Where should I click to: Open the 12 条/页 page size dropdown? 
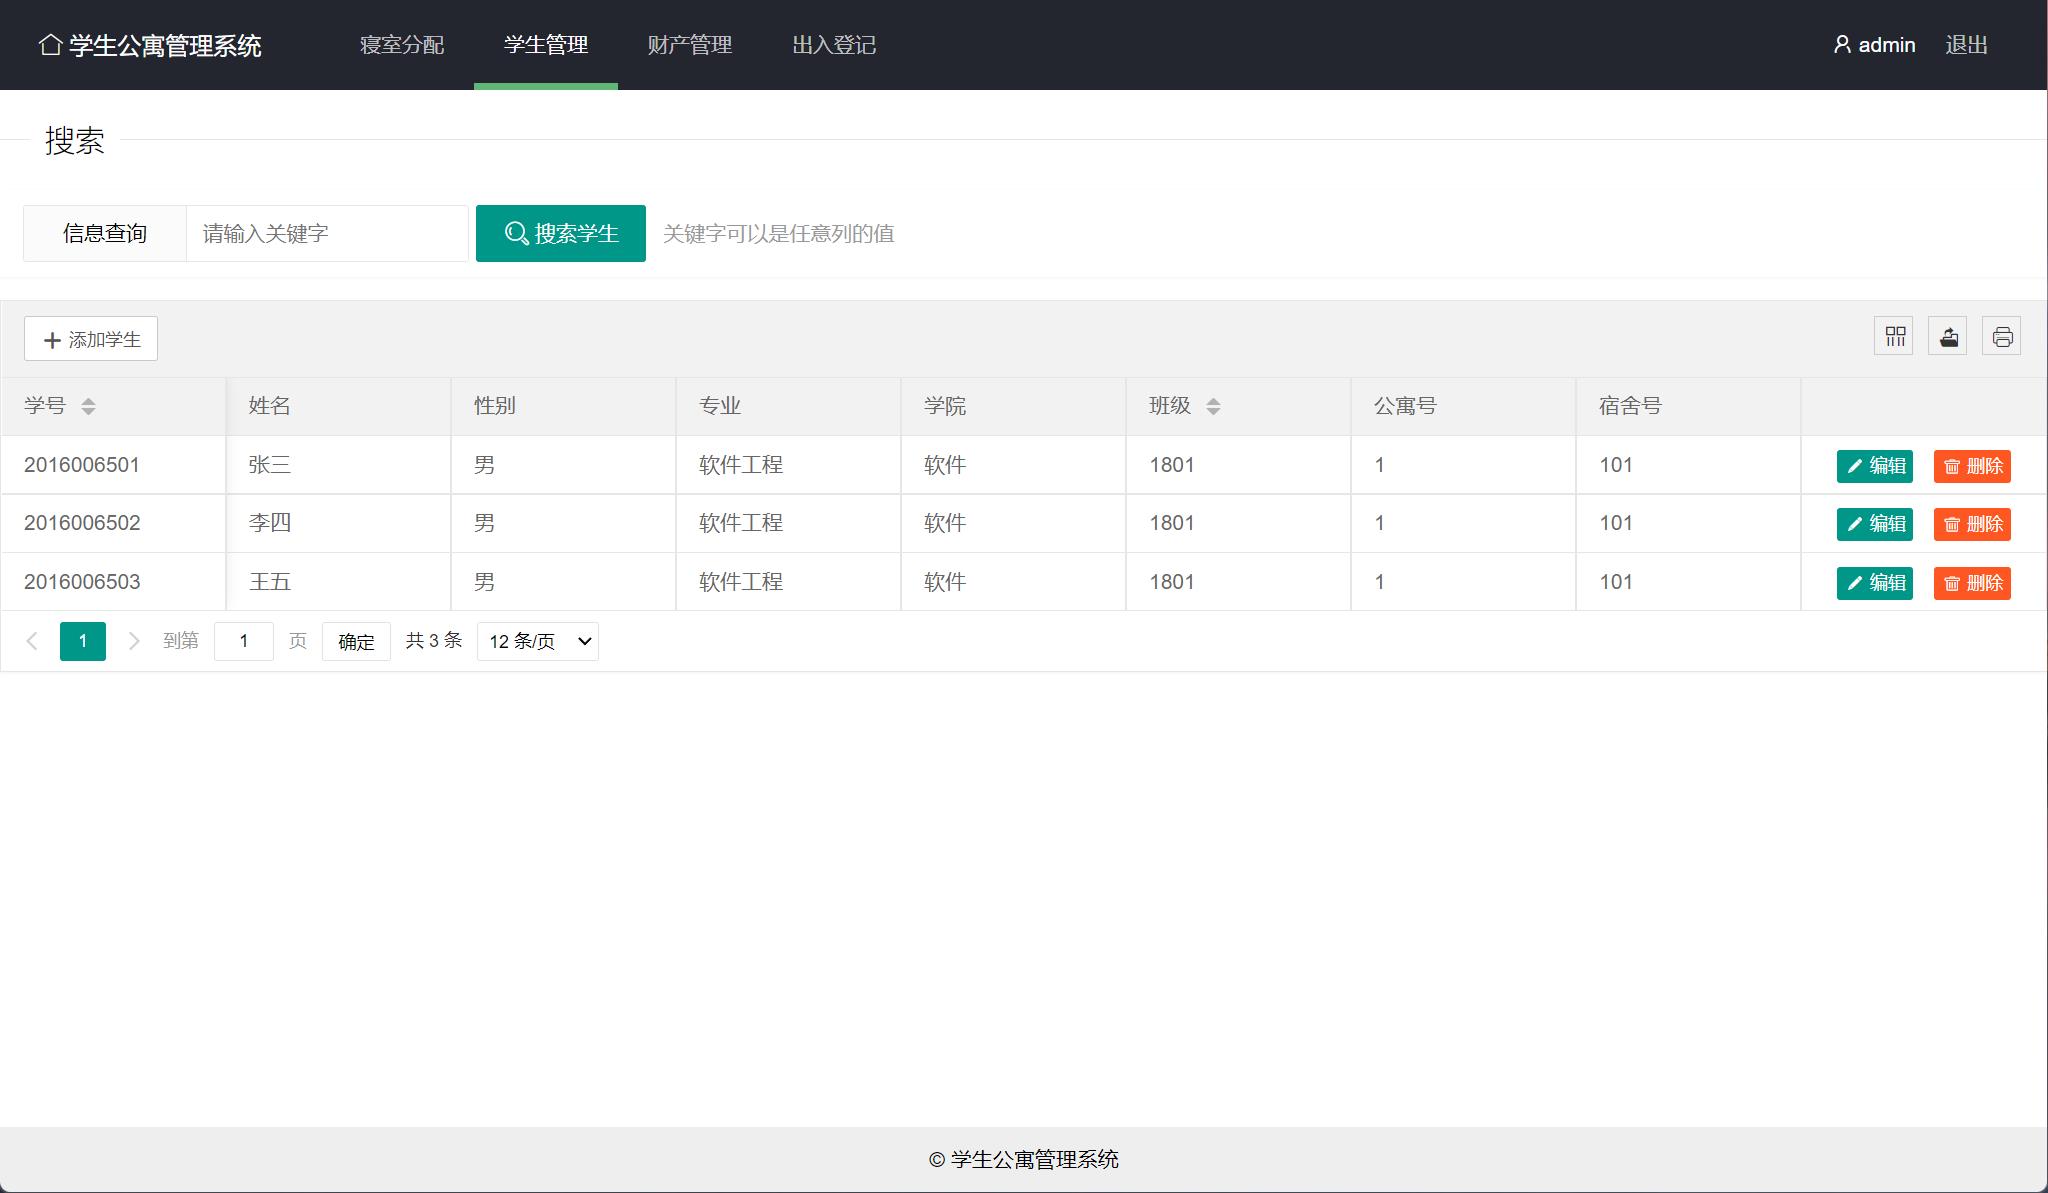click(x=538, y=641)
